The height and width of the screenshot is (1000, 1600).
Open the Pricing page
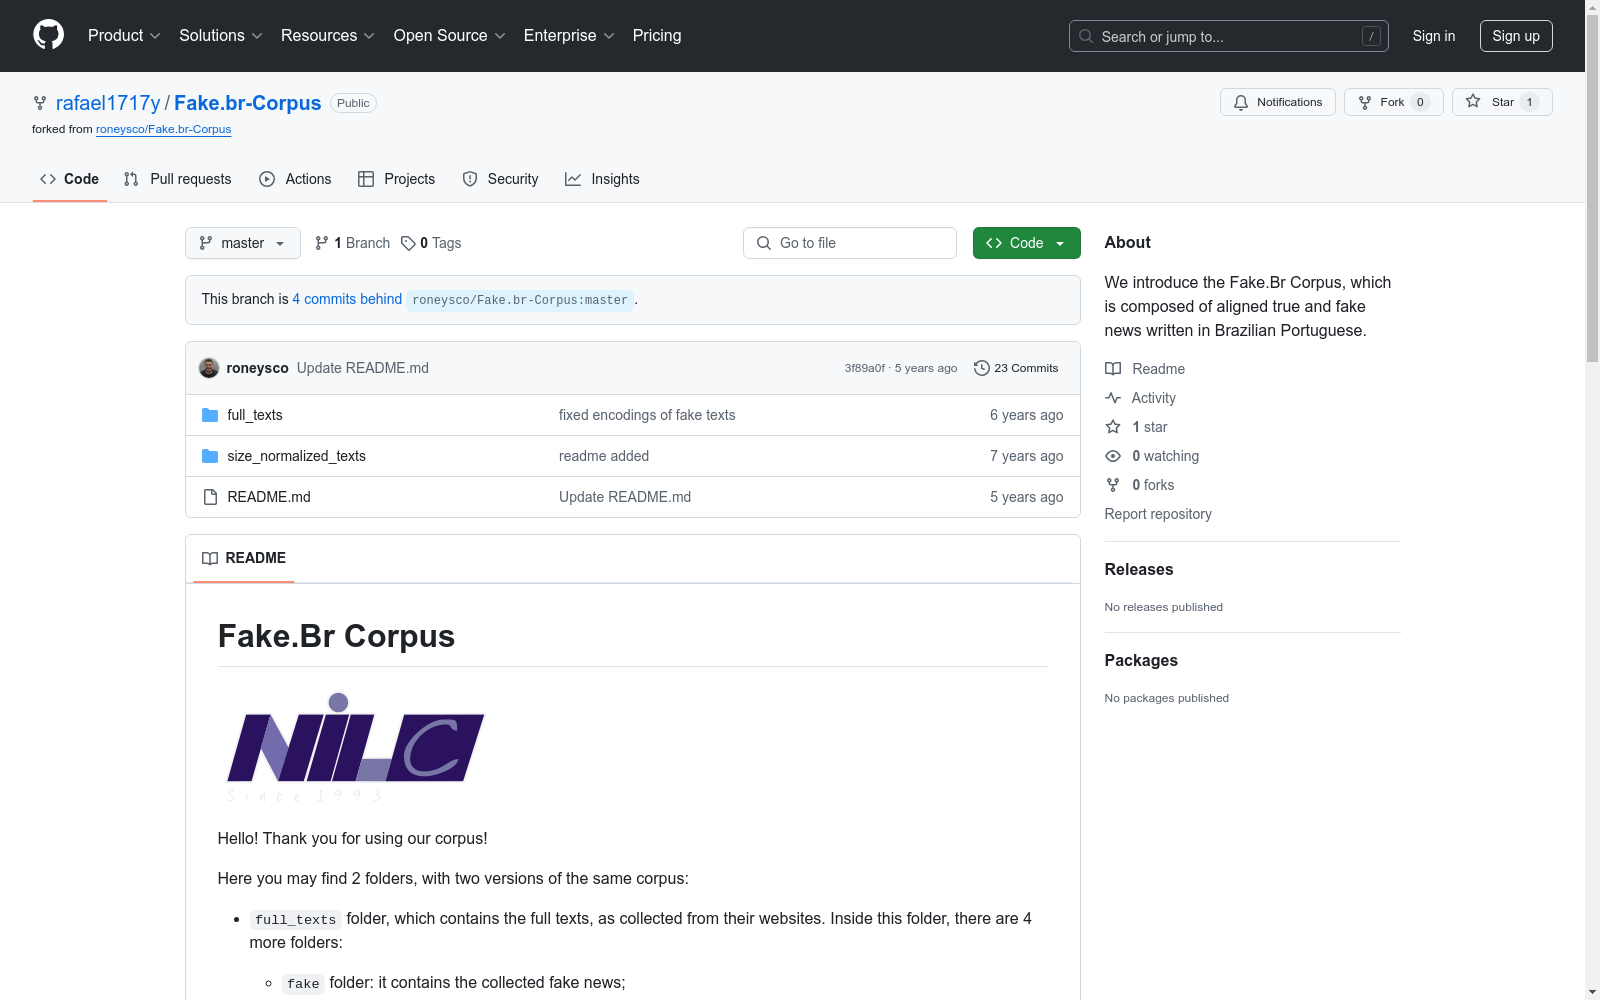657,35
